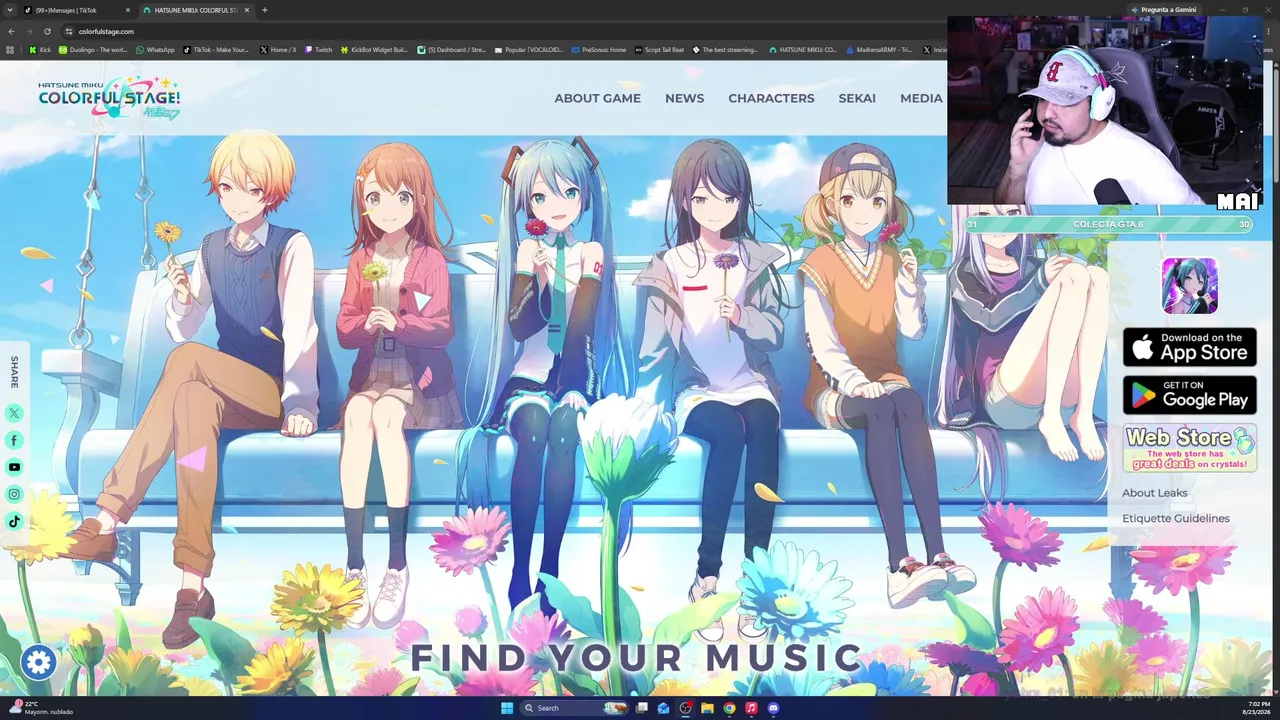Open the Etiquette Guidelines link
The height and width of the screenshot is (720, 1280).
tap(1175, 518)
